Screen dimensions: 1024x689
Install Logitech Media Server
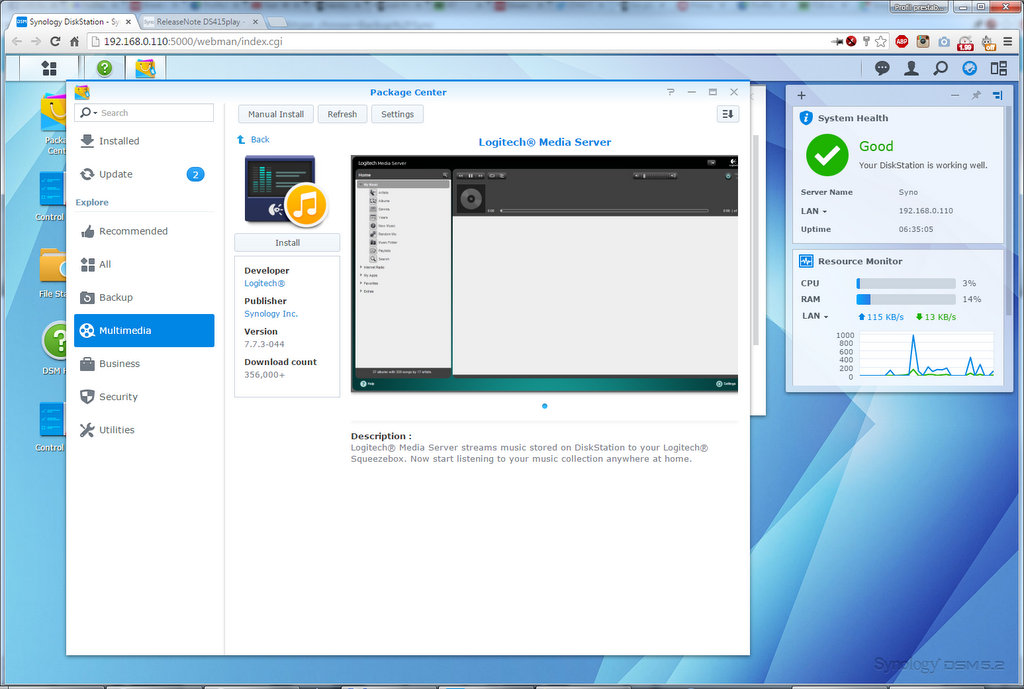click(287, 243)
